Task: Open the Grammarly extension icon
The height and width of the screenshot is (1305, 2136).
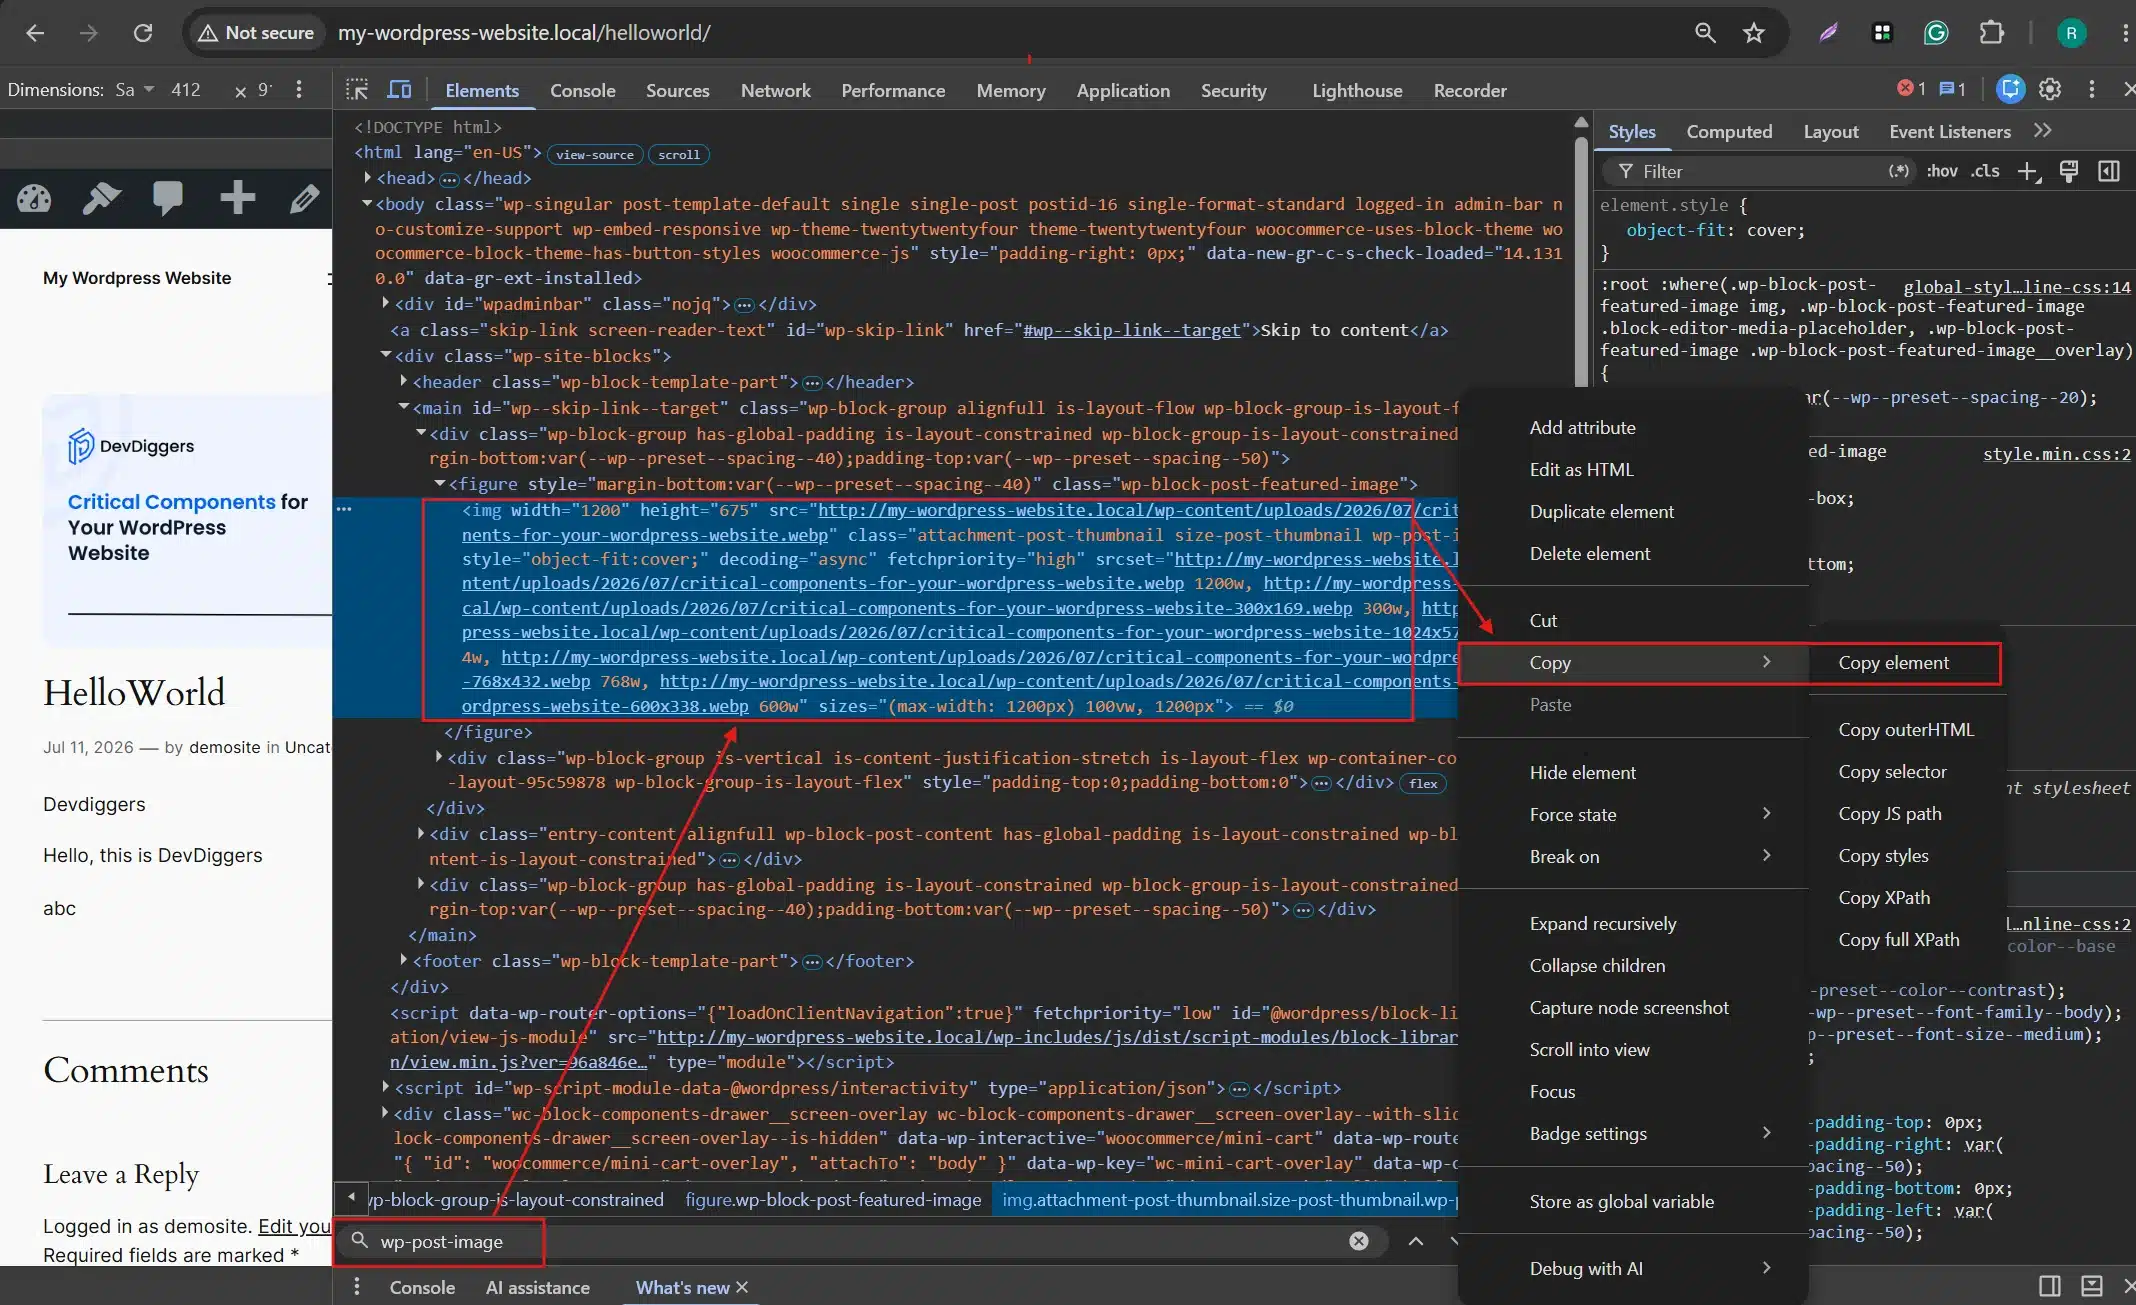Action: [1936, 33]
